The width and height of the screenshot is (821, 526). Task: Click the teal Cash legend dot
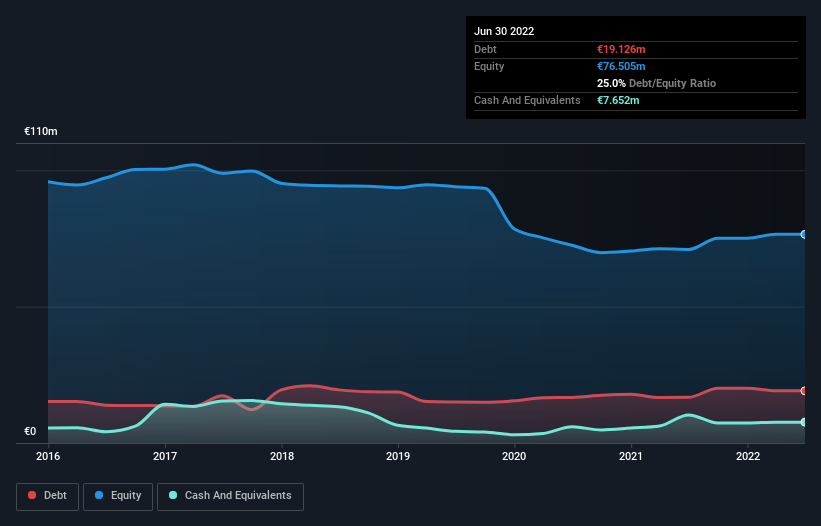(x=173, y=495)
